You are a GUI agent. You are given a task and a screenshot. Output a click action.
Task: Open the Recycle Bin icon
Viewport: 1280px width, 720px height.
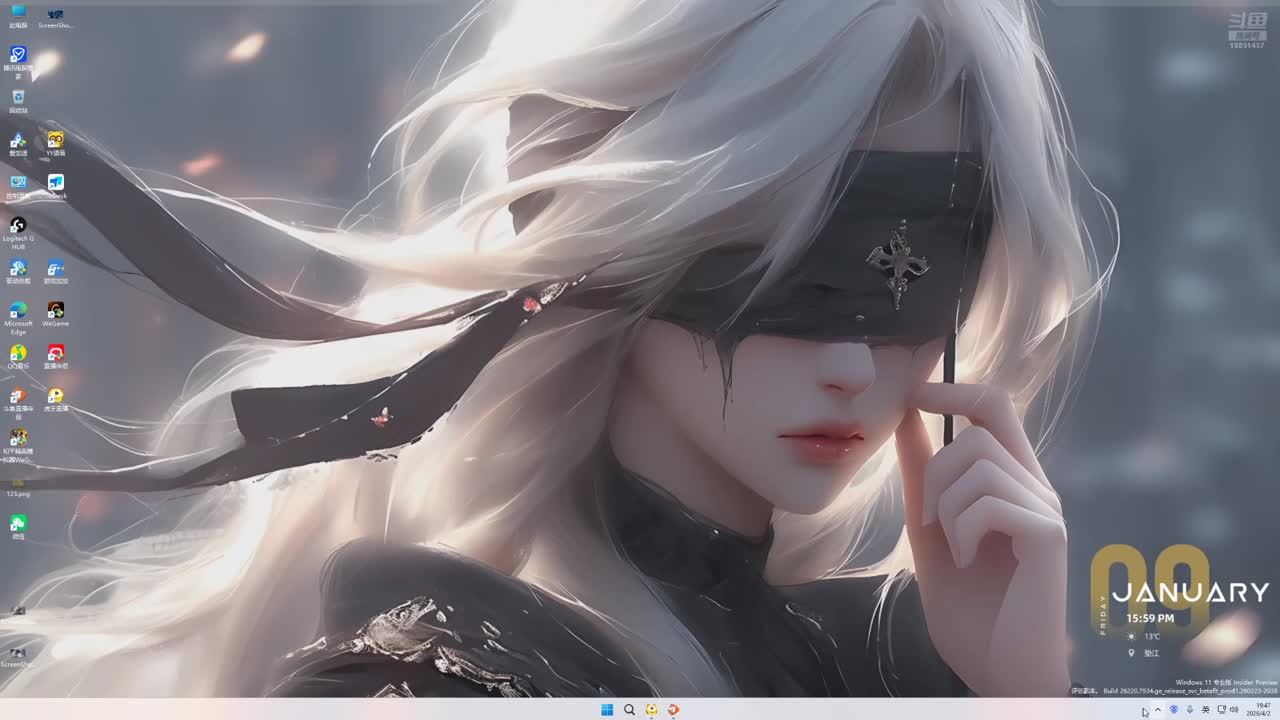(18, 97)
